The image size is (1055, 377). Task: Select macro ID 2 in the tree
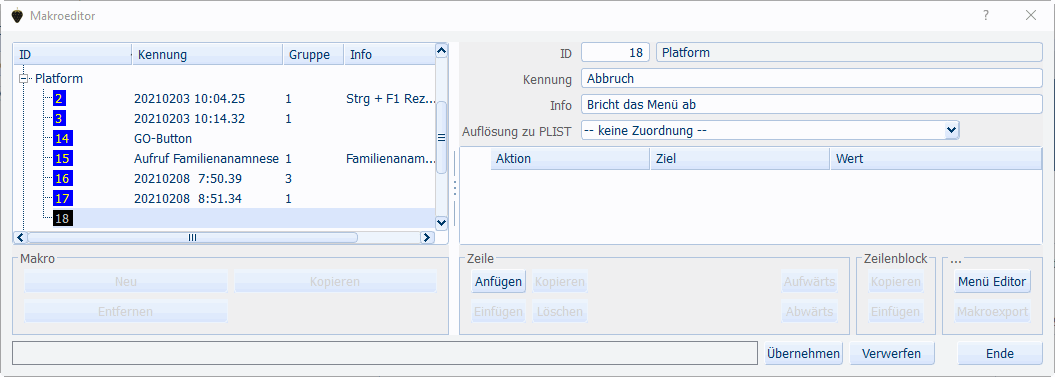point(59,99)
